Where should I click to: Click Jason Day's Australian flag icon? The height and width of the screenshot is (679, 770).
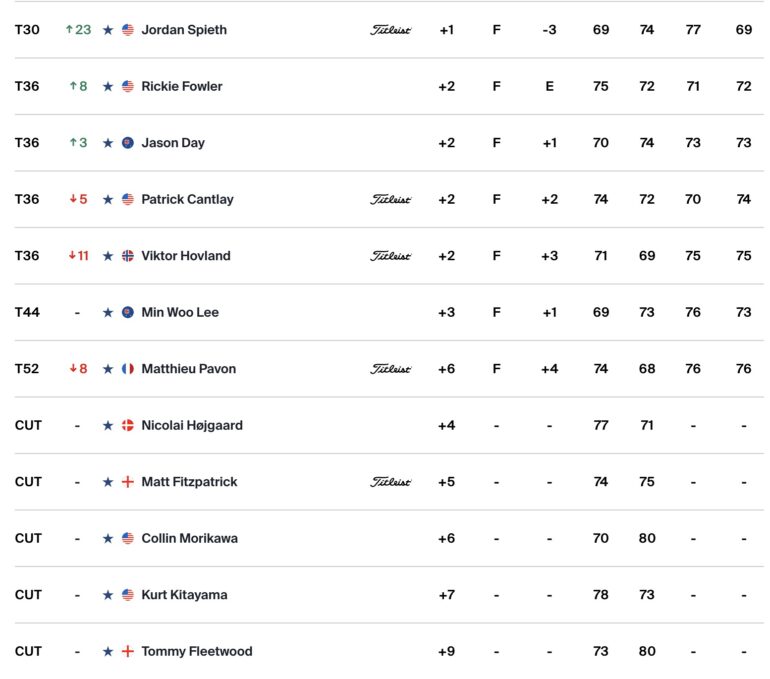click(x=128, y=143)
